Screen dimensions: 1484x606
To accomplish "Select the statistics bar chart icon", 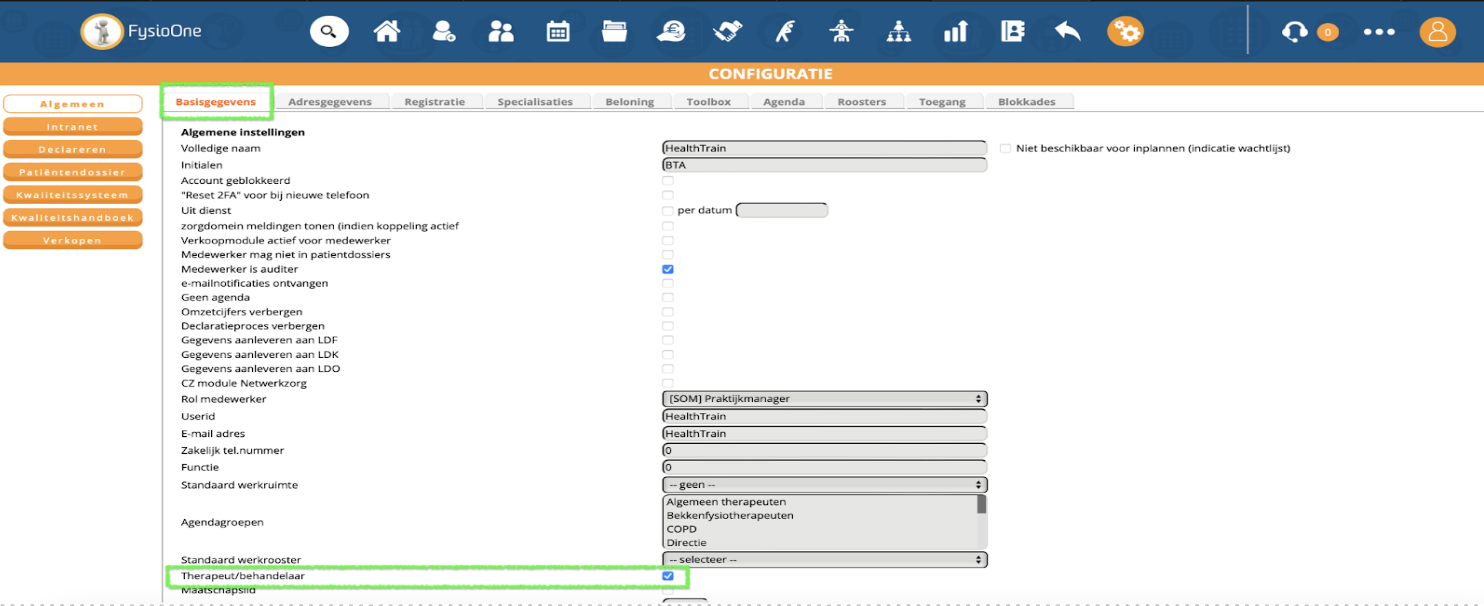I will pos(955,31).
